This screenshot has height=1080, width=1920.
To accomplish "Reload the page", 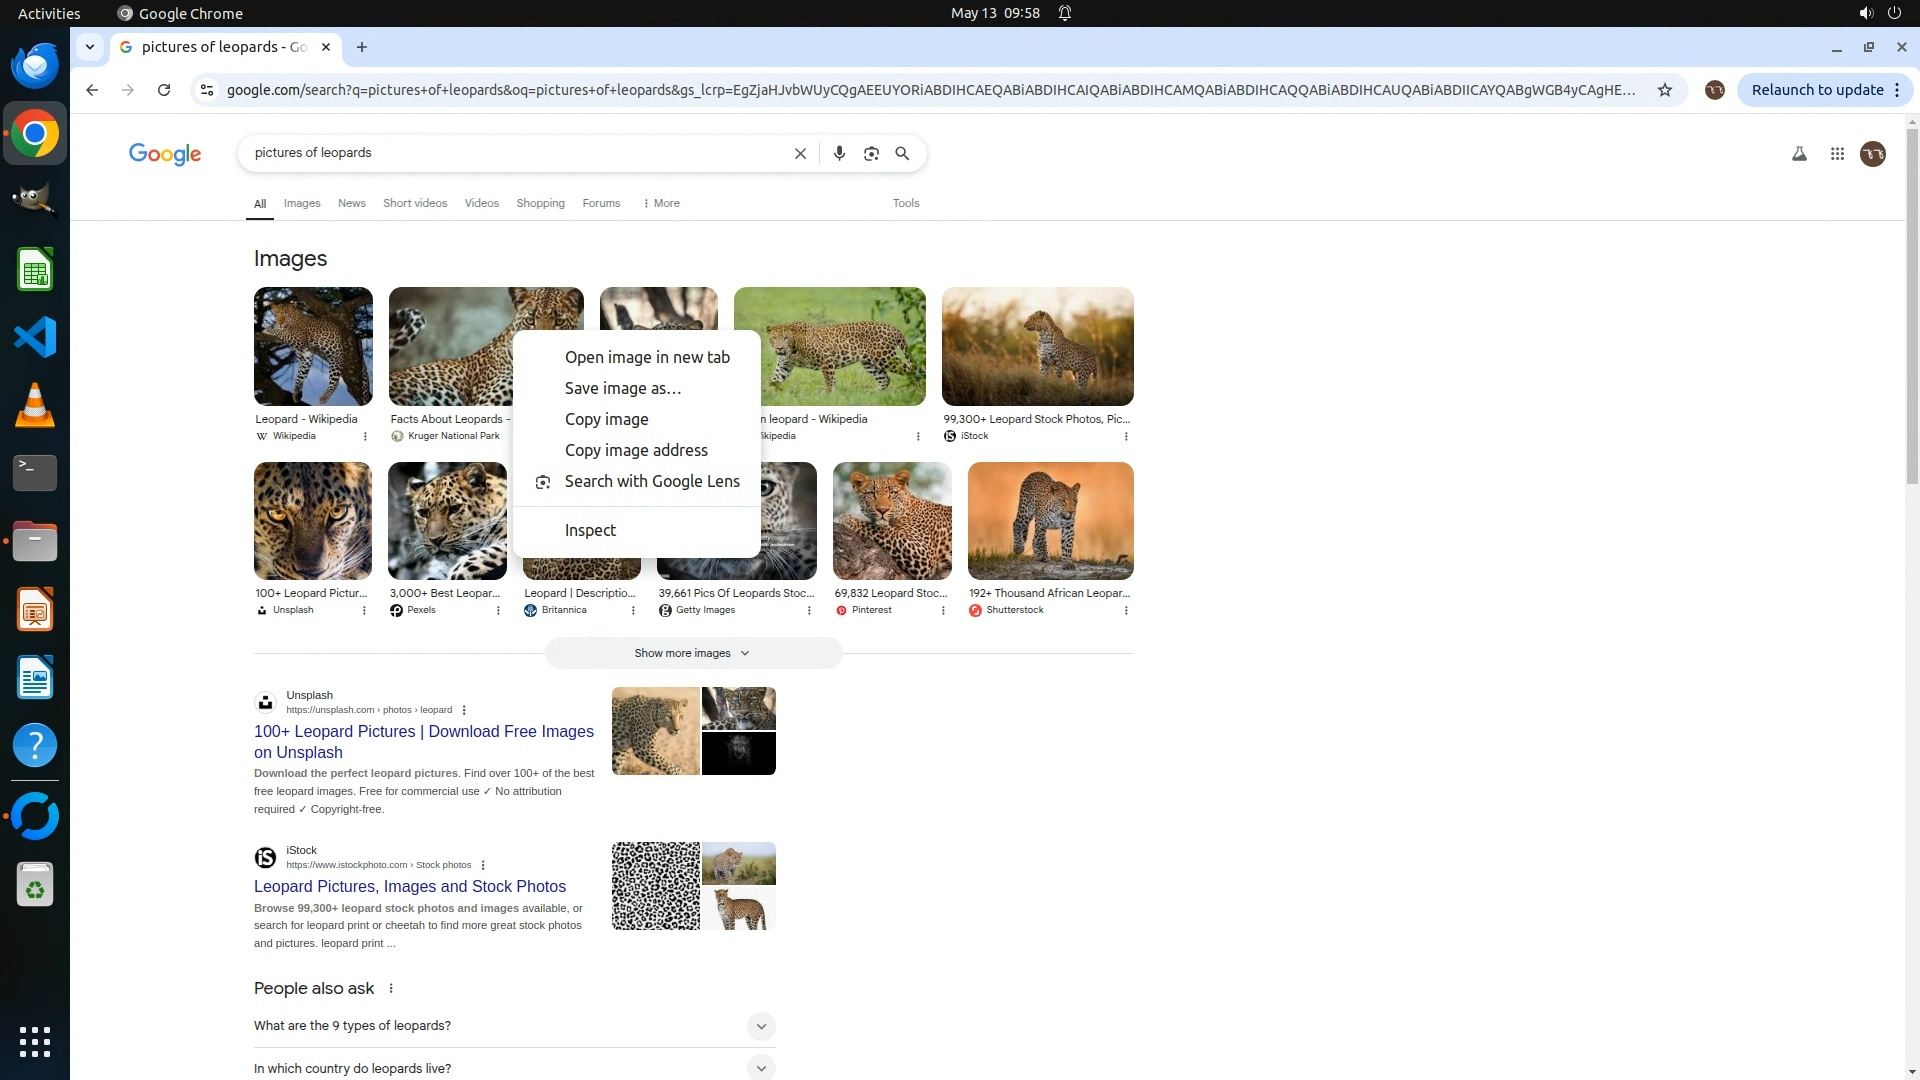I will point(164,90).
